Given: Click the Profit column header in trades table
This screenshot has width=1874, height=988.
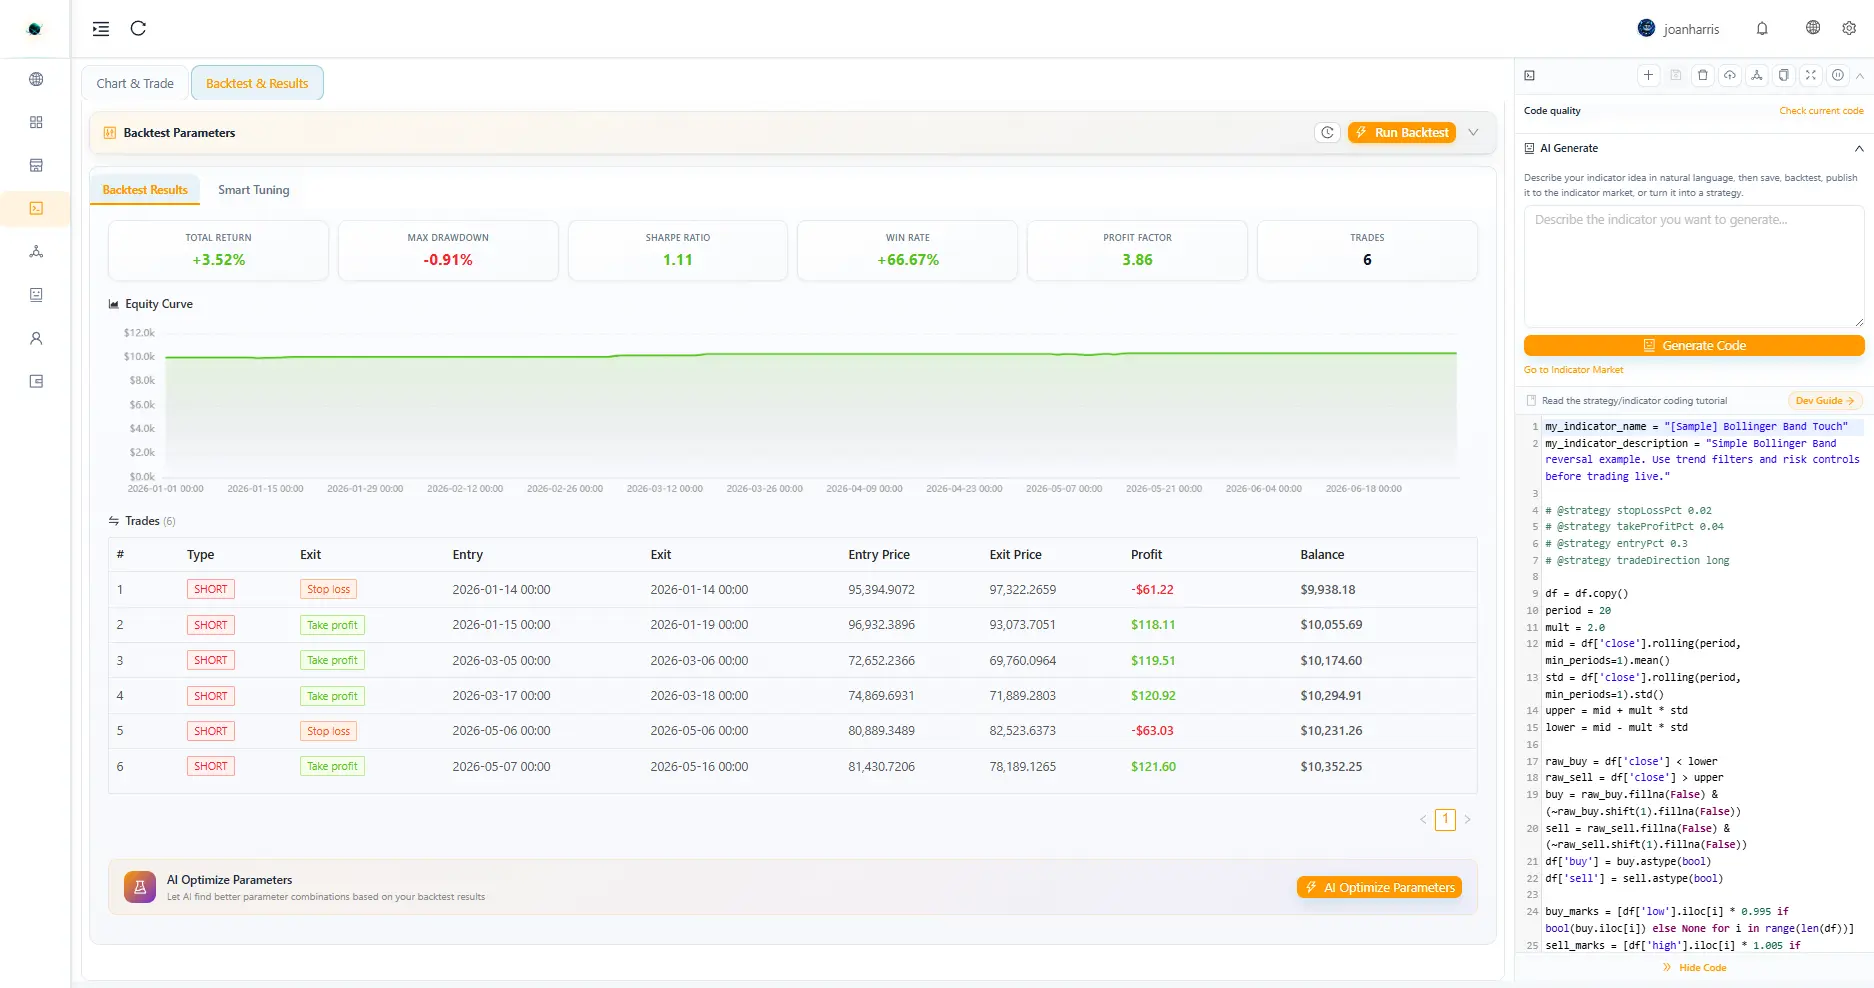Looking at the screenshot, I should tap(1146, 554).
